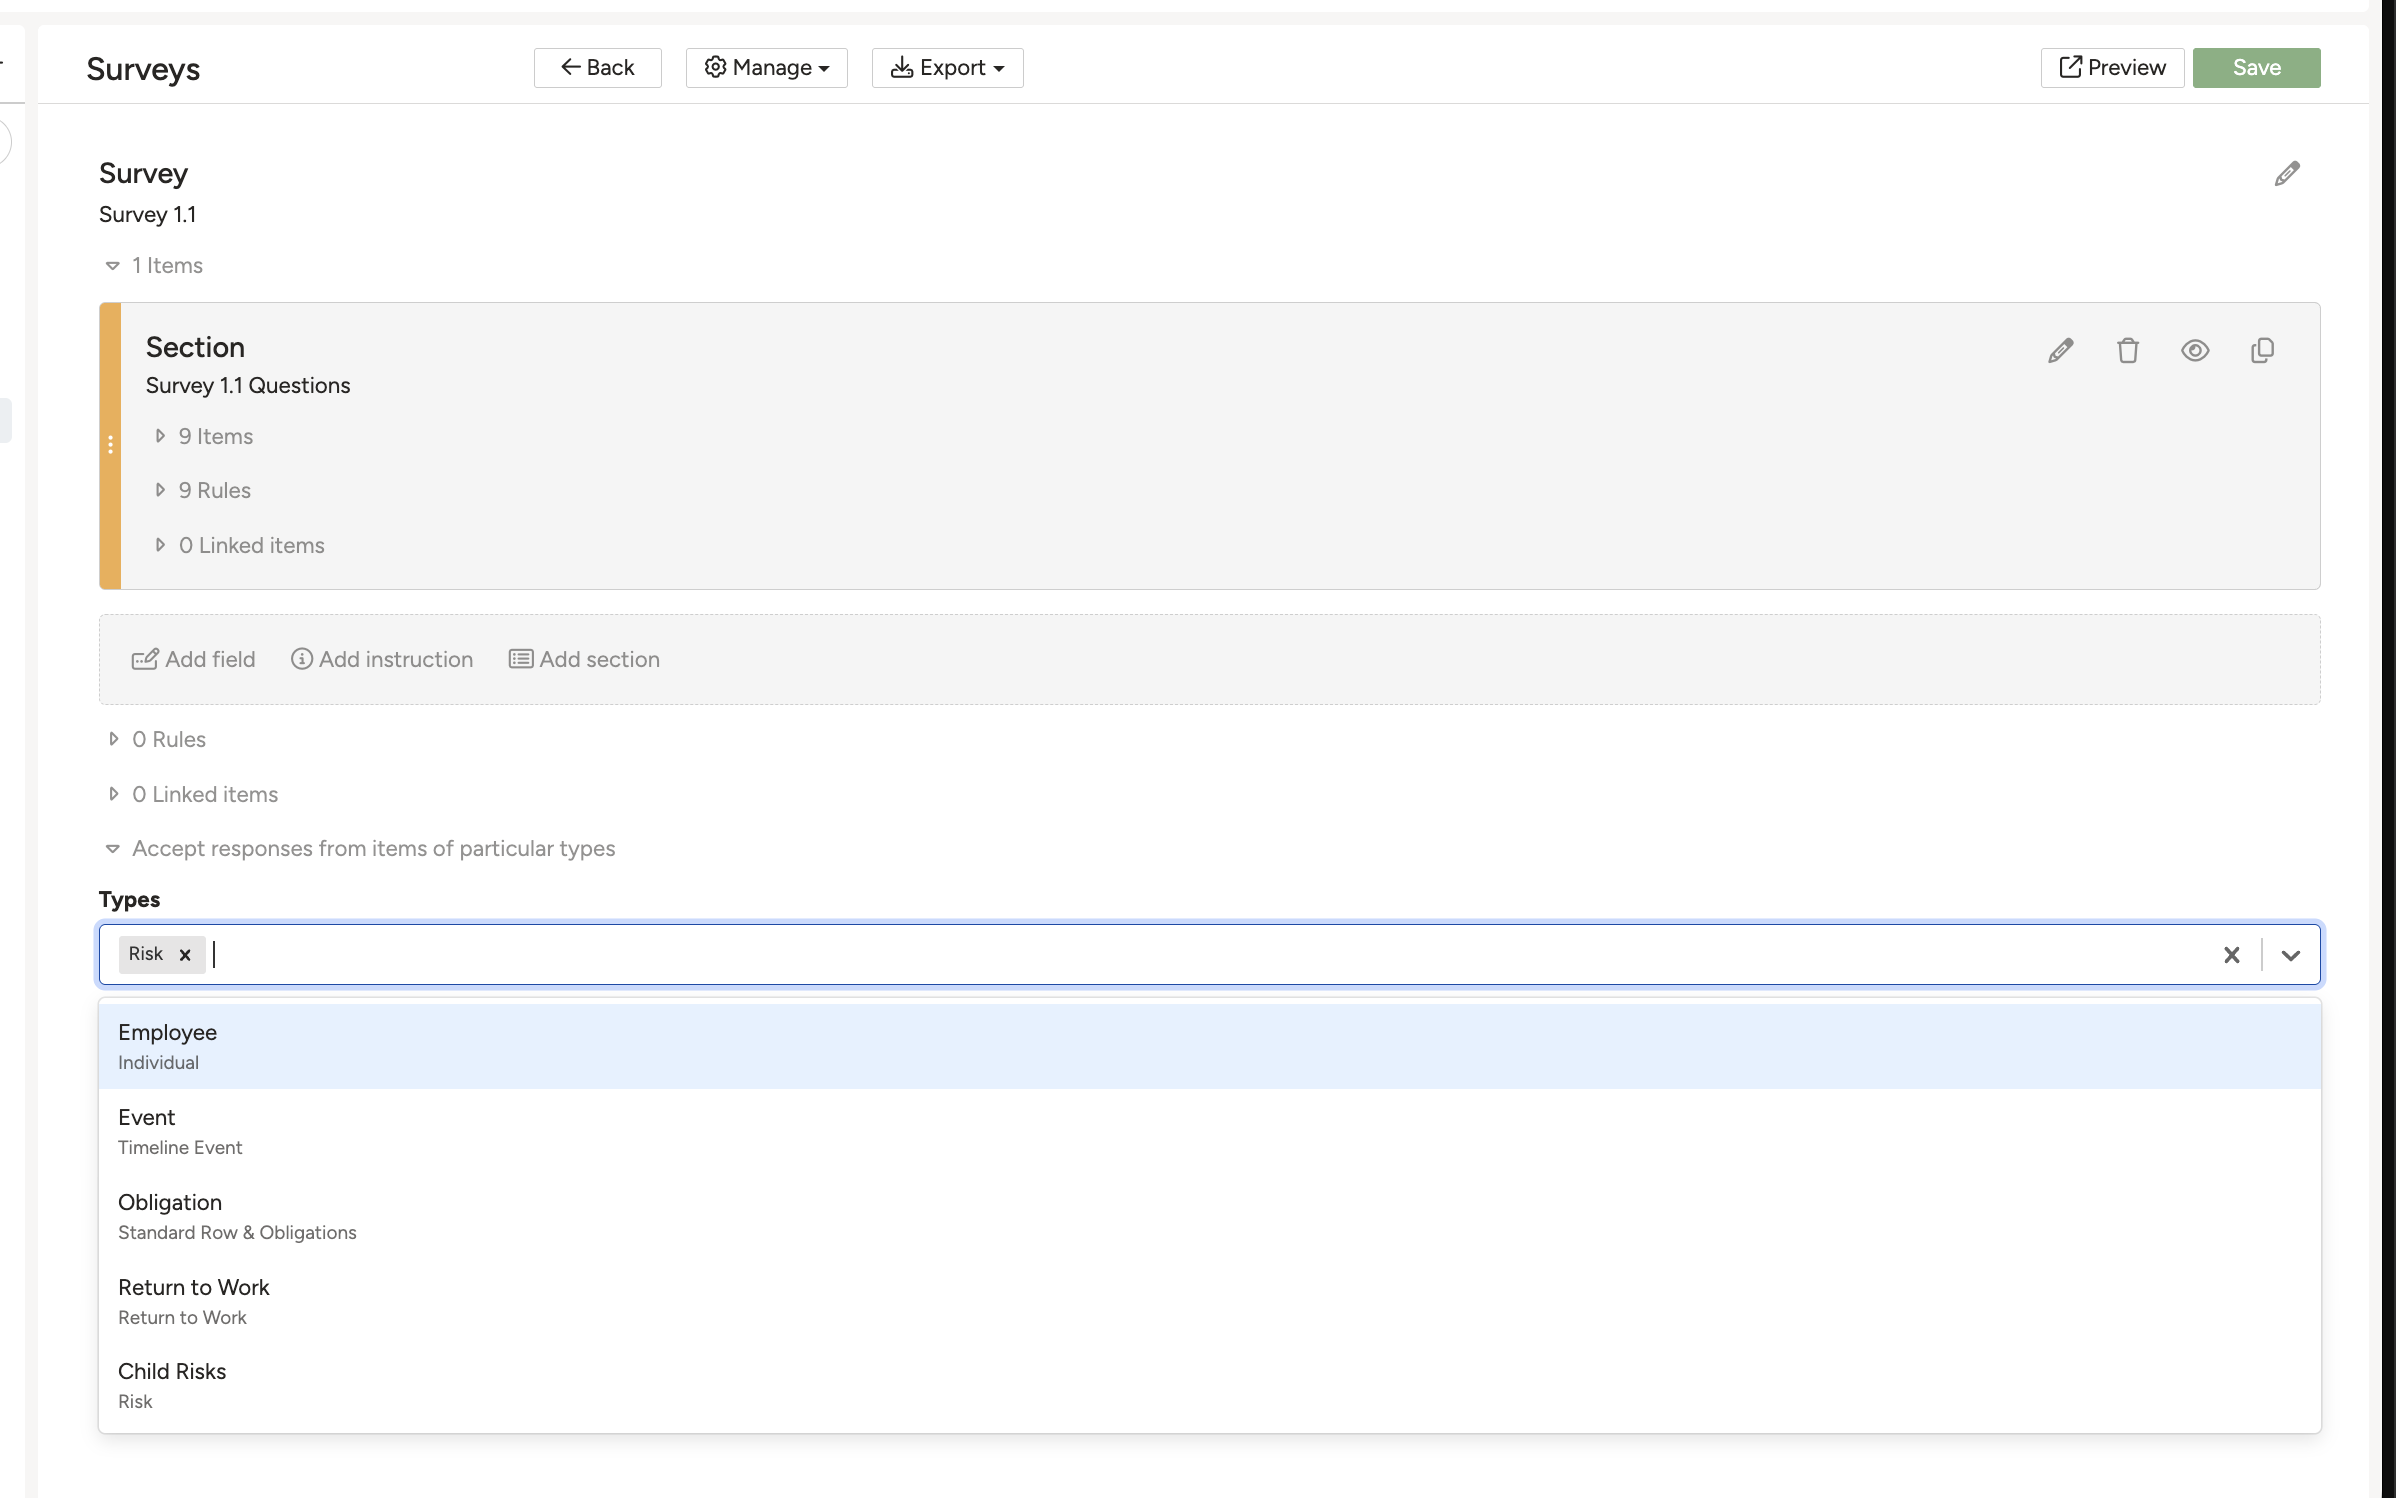Expand 9 Items in the Section
The image size is (2396, 1498).
pos(204,437)
